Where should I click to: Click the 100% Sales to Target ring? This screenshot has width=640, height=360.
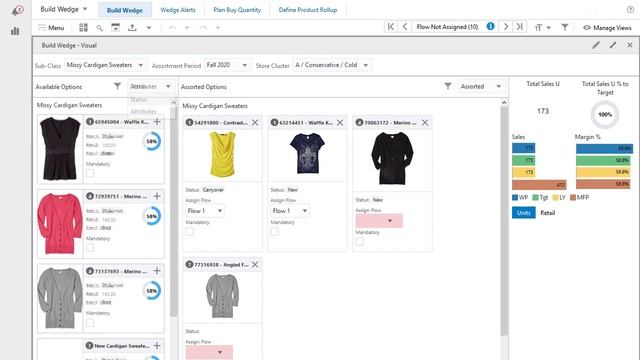point(605,115)
